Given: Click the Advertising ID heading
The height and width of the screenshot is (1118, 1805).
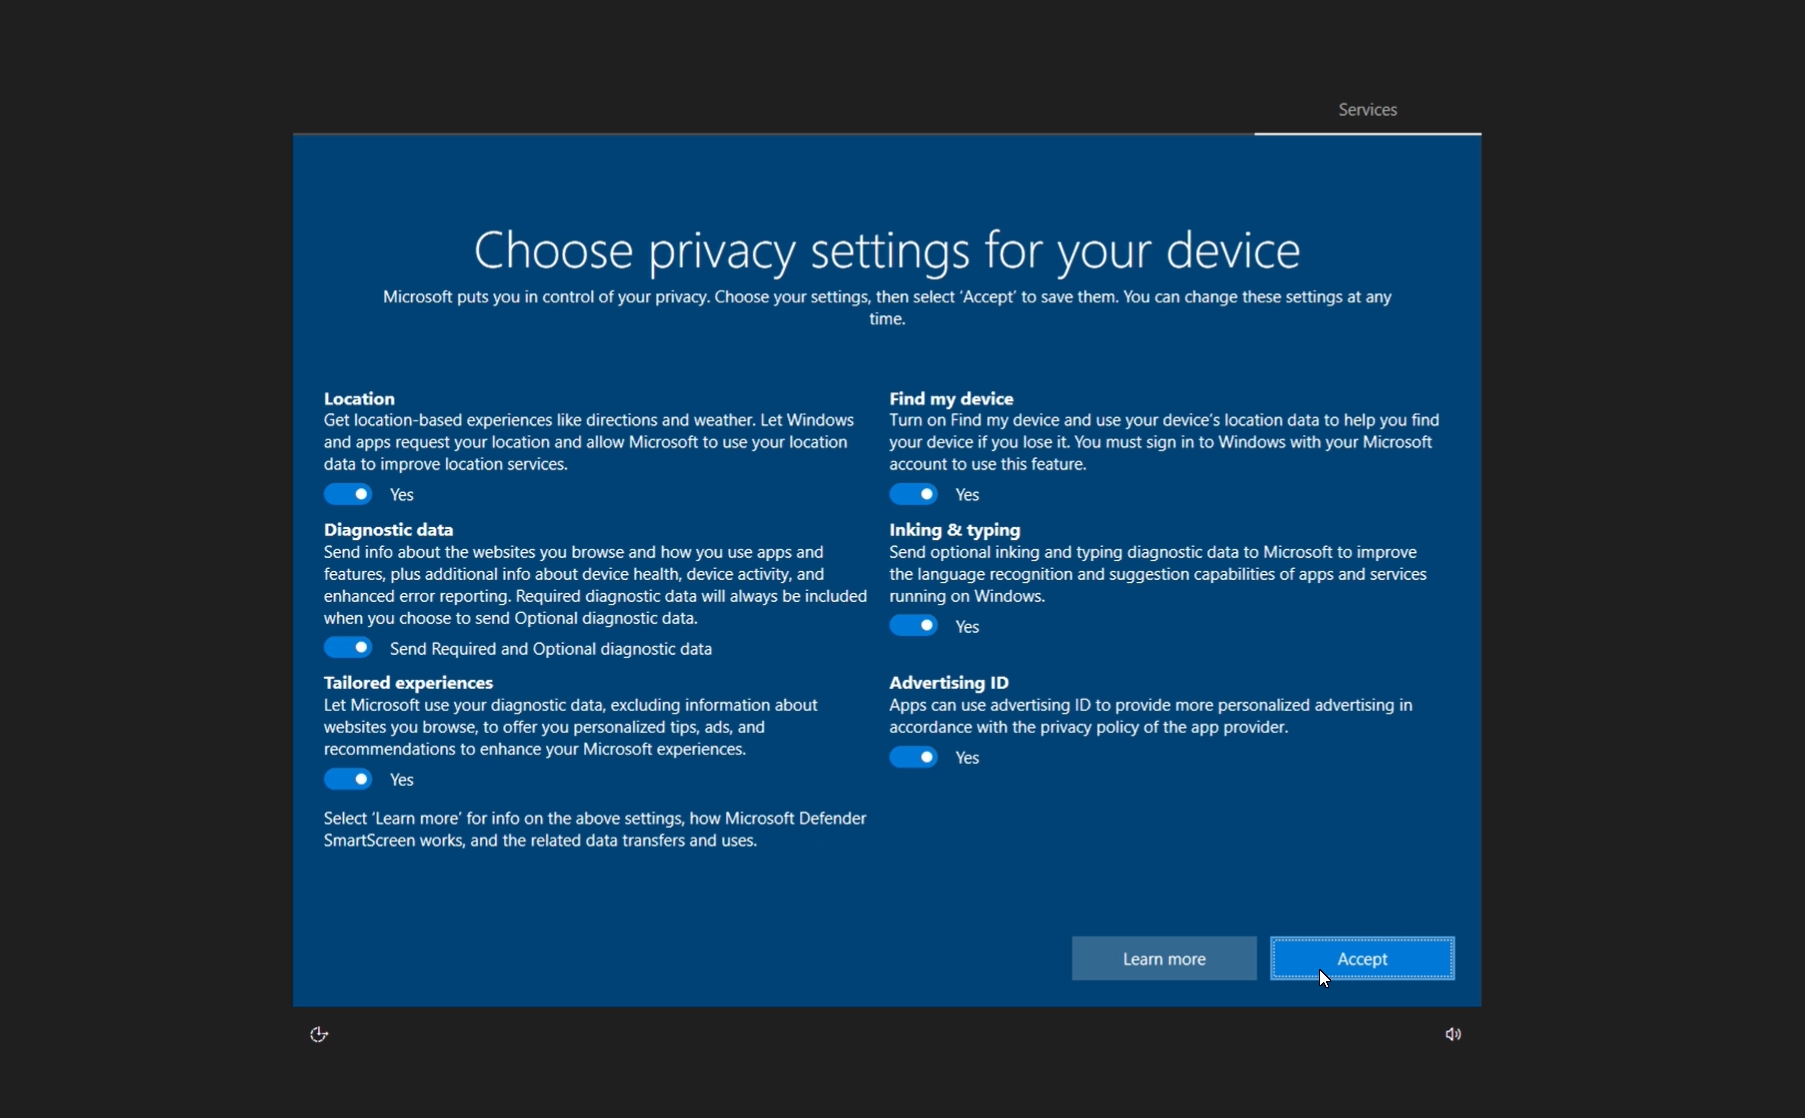Looking at the screenshot, I should pyautogui.click(x=948, y=682).
